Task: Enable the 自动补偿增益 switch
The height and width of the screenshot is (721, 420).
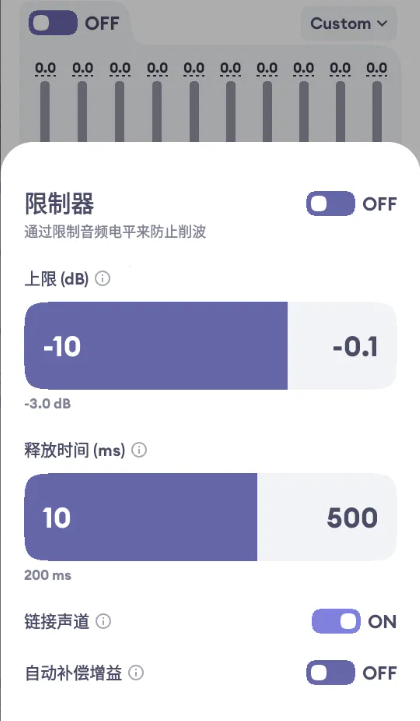Action: pos(330,673)
